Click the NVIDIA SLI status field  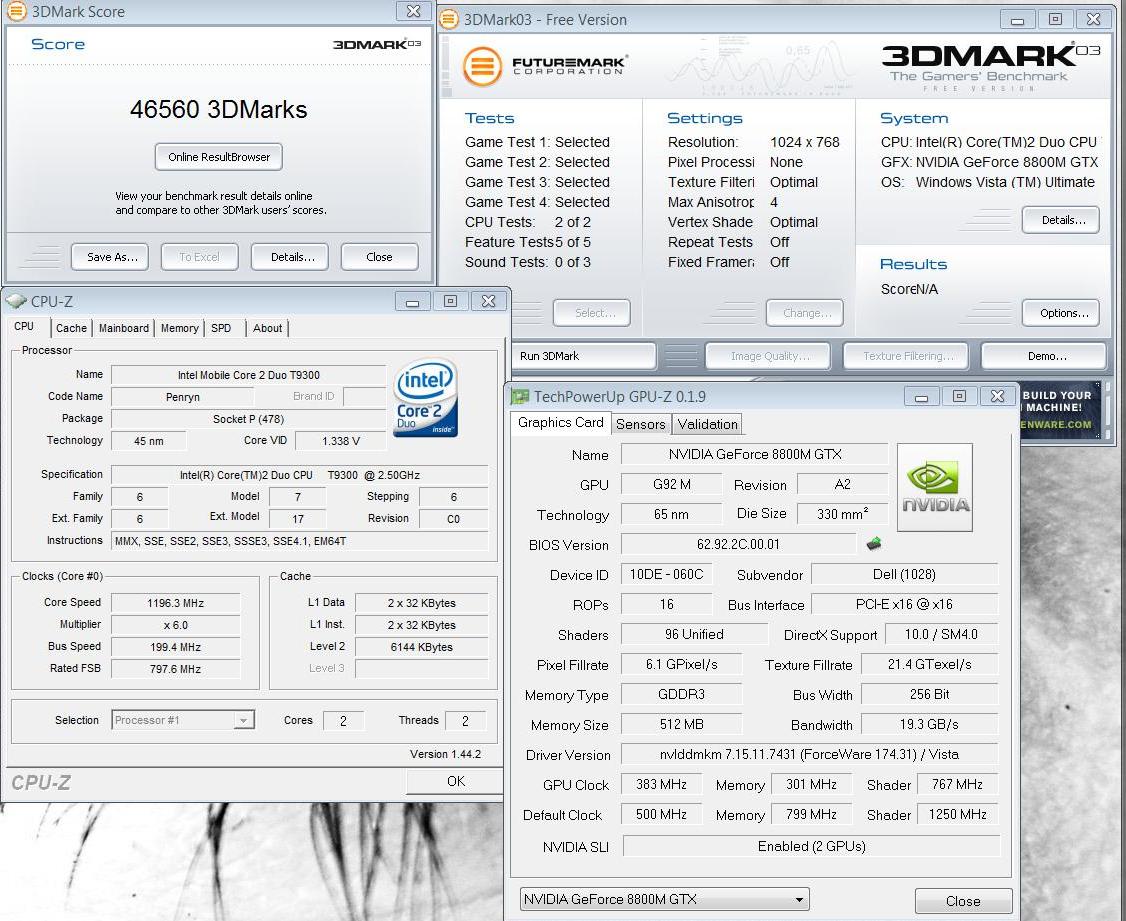pos(811,846)
